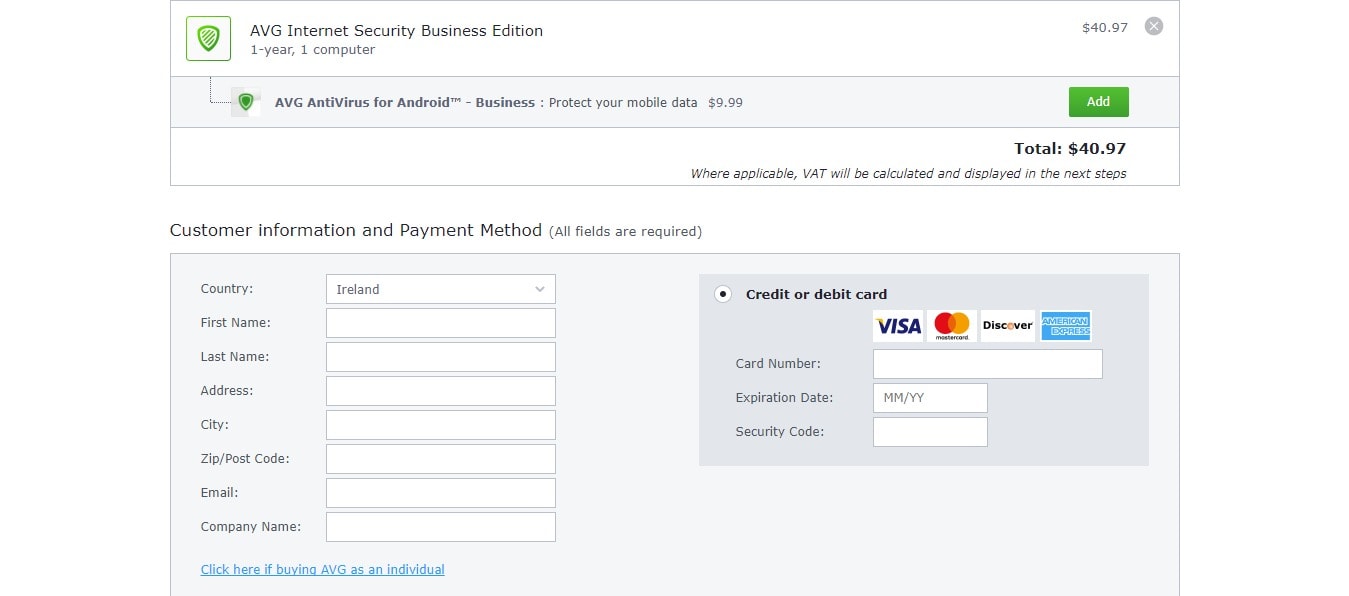Click the VAT calculation notice text

pyautogui.click(x=908, y=174)
